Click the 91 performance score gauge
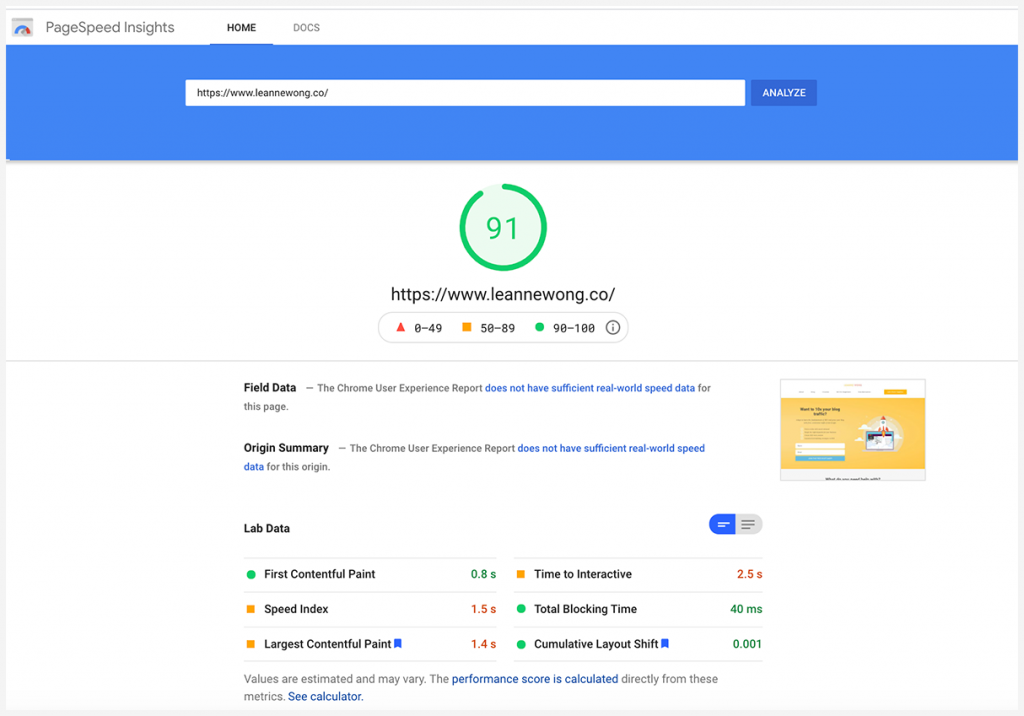1024x716 pixels. coord(503,227)
